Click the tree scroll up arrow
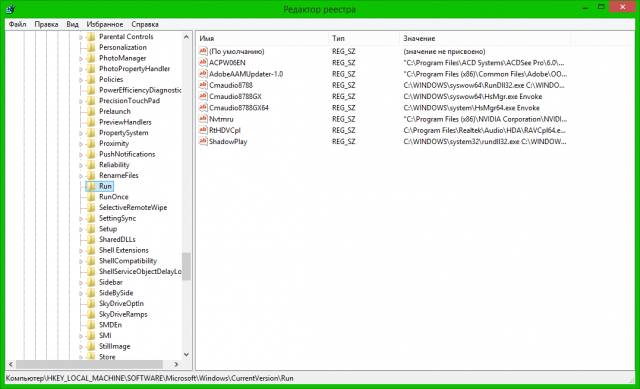This screenshot has height=389, width=640. coord(186,37)
